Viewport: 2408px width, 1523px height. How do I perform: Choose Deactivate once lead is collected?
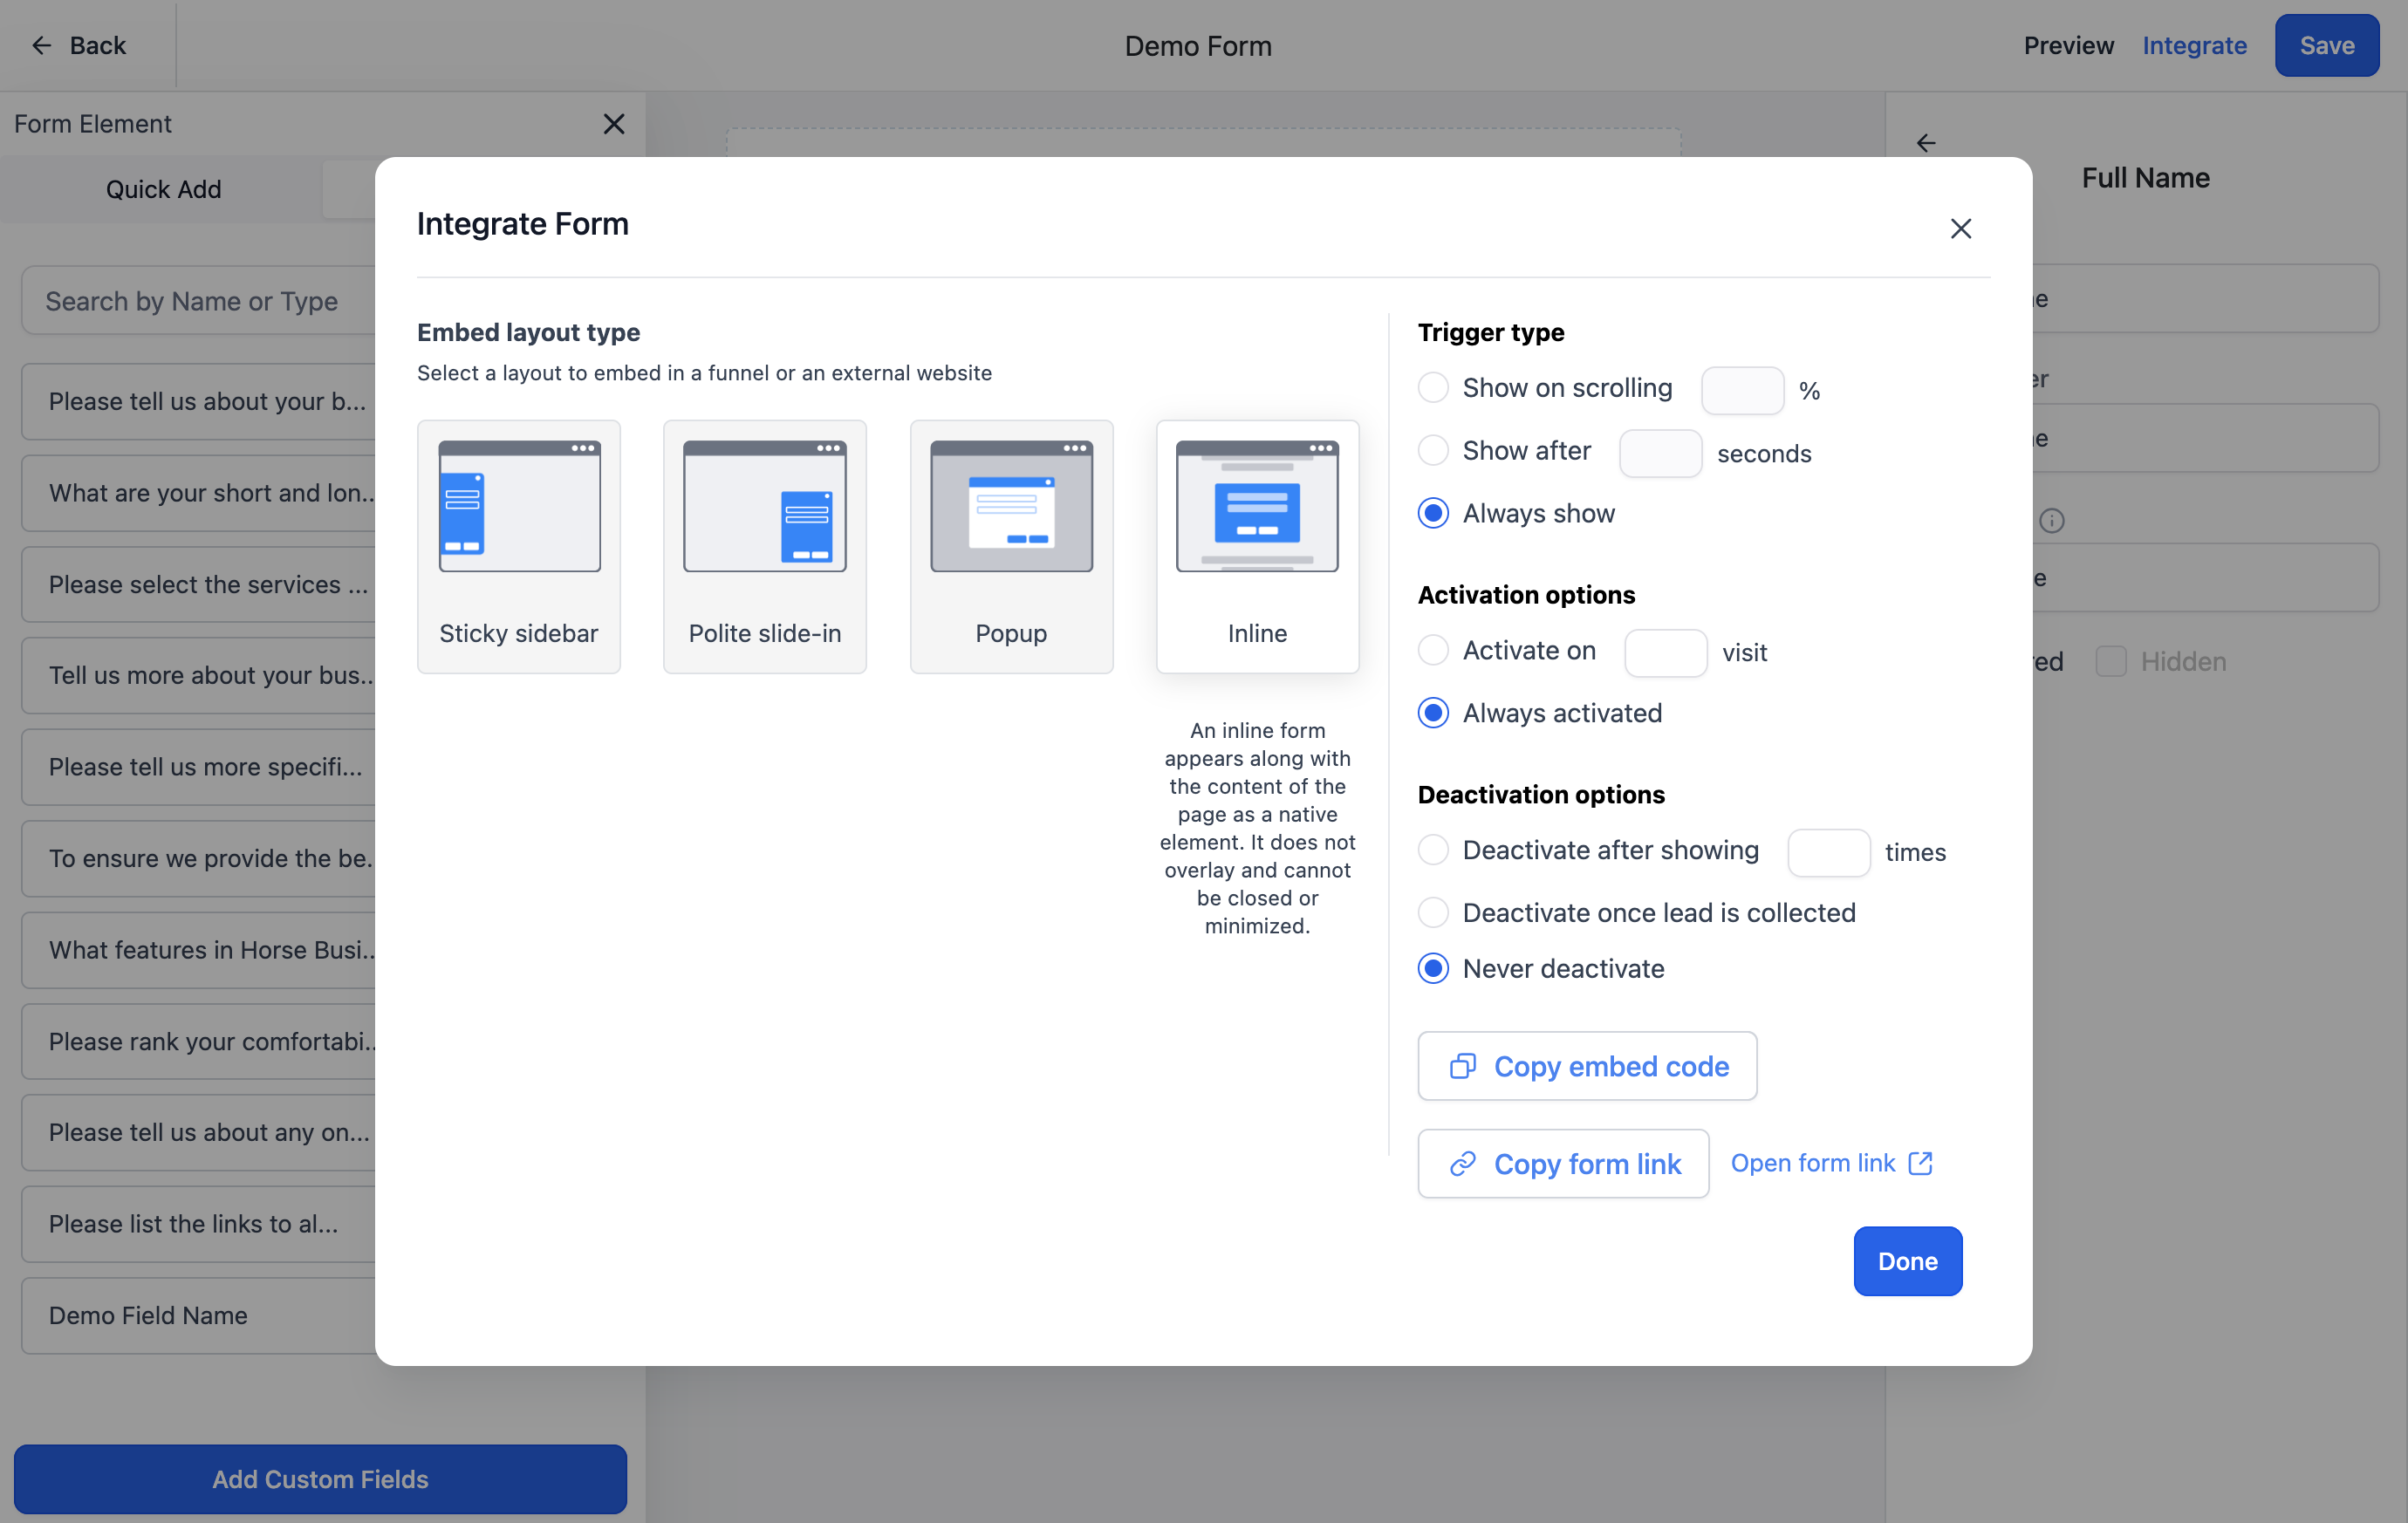1433,913
